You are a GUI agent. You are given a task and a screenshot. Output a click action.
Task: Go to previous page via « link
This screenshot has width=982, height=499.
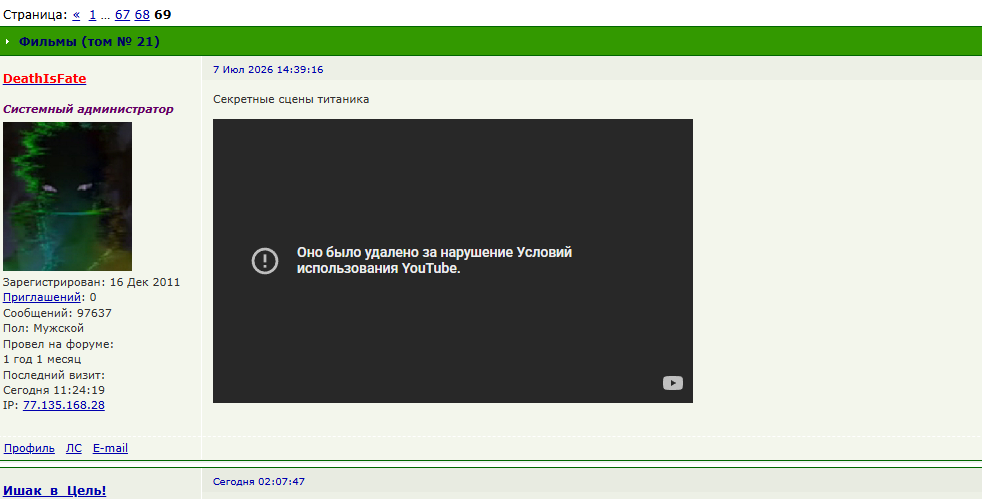76,14
